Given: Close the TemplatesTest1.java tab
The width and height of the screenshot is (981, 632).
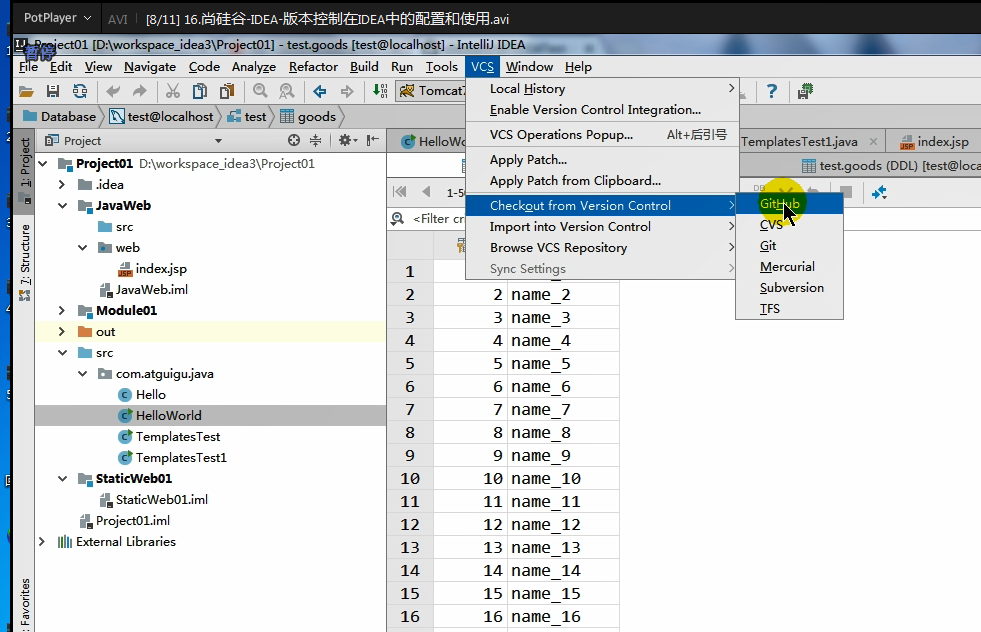Looking at the screenshot, I should pyautogui.click(x=873, y=141).
